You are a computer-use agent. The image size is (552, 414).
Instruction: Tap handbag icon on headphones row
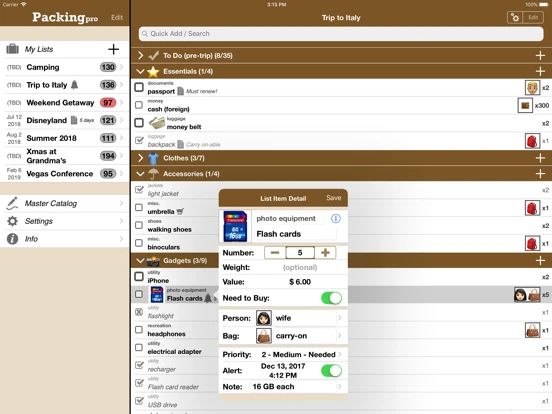532,330
